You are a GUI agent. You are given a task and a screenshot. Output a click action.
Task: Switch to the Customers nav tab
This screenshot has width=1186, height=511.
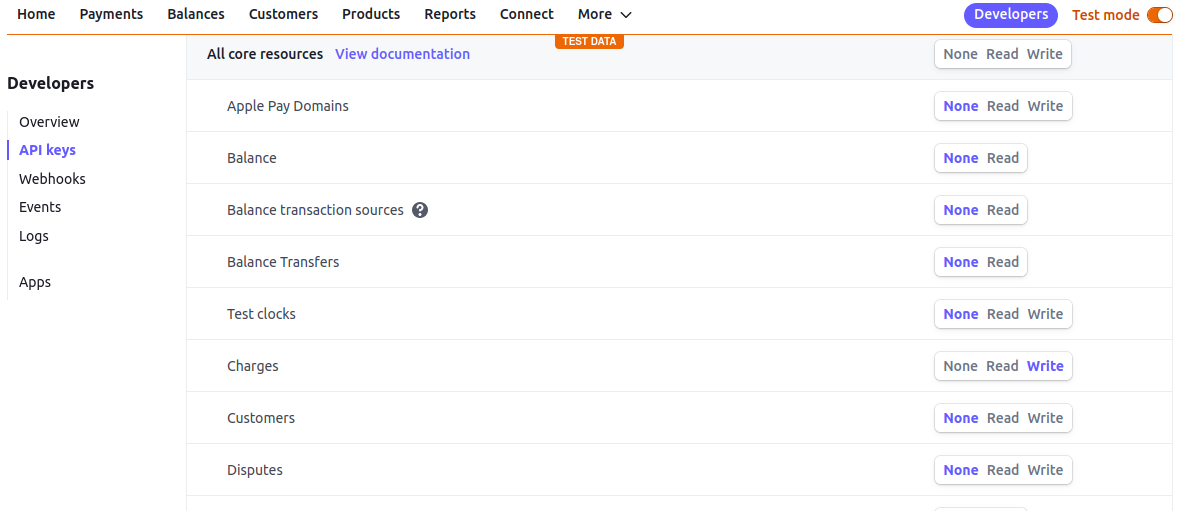click(284, 14)
